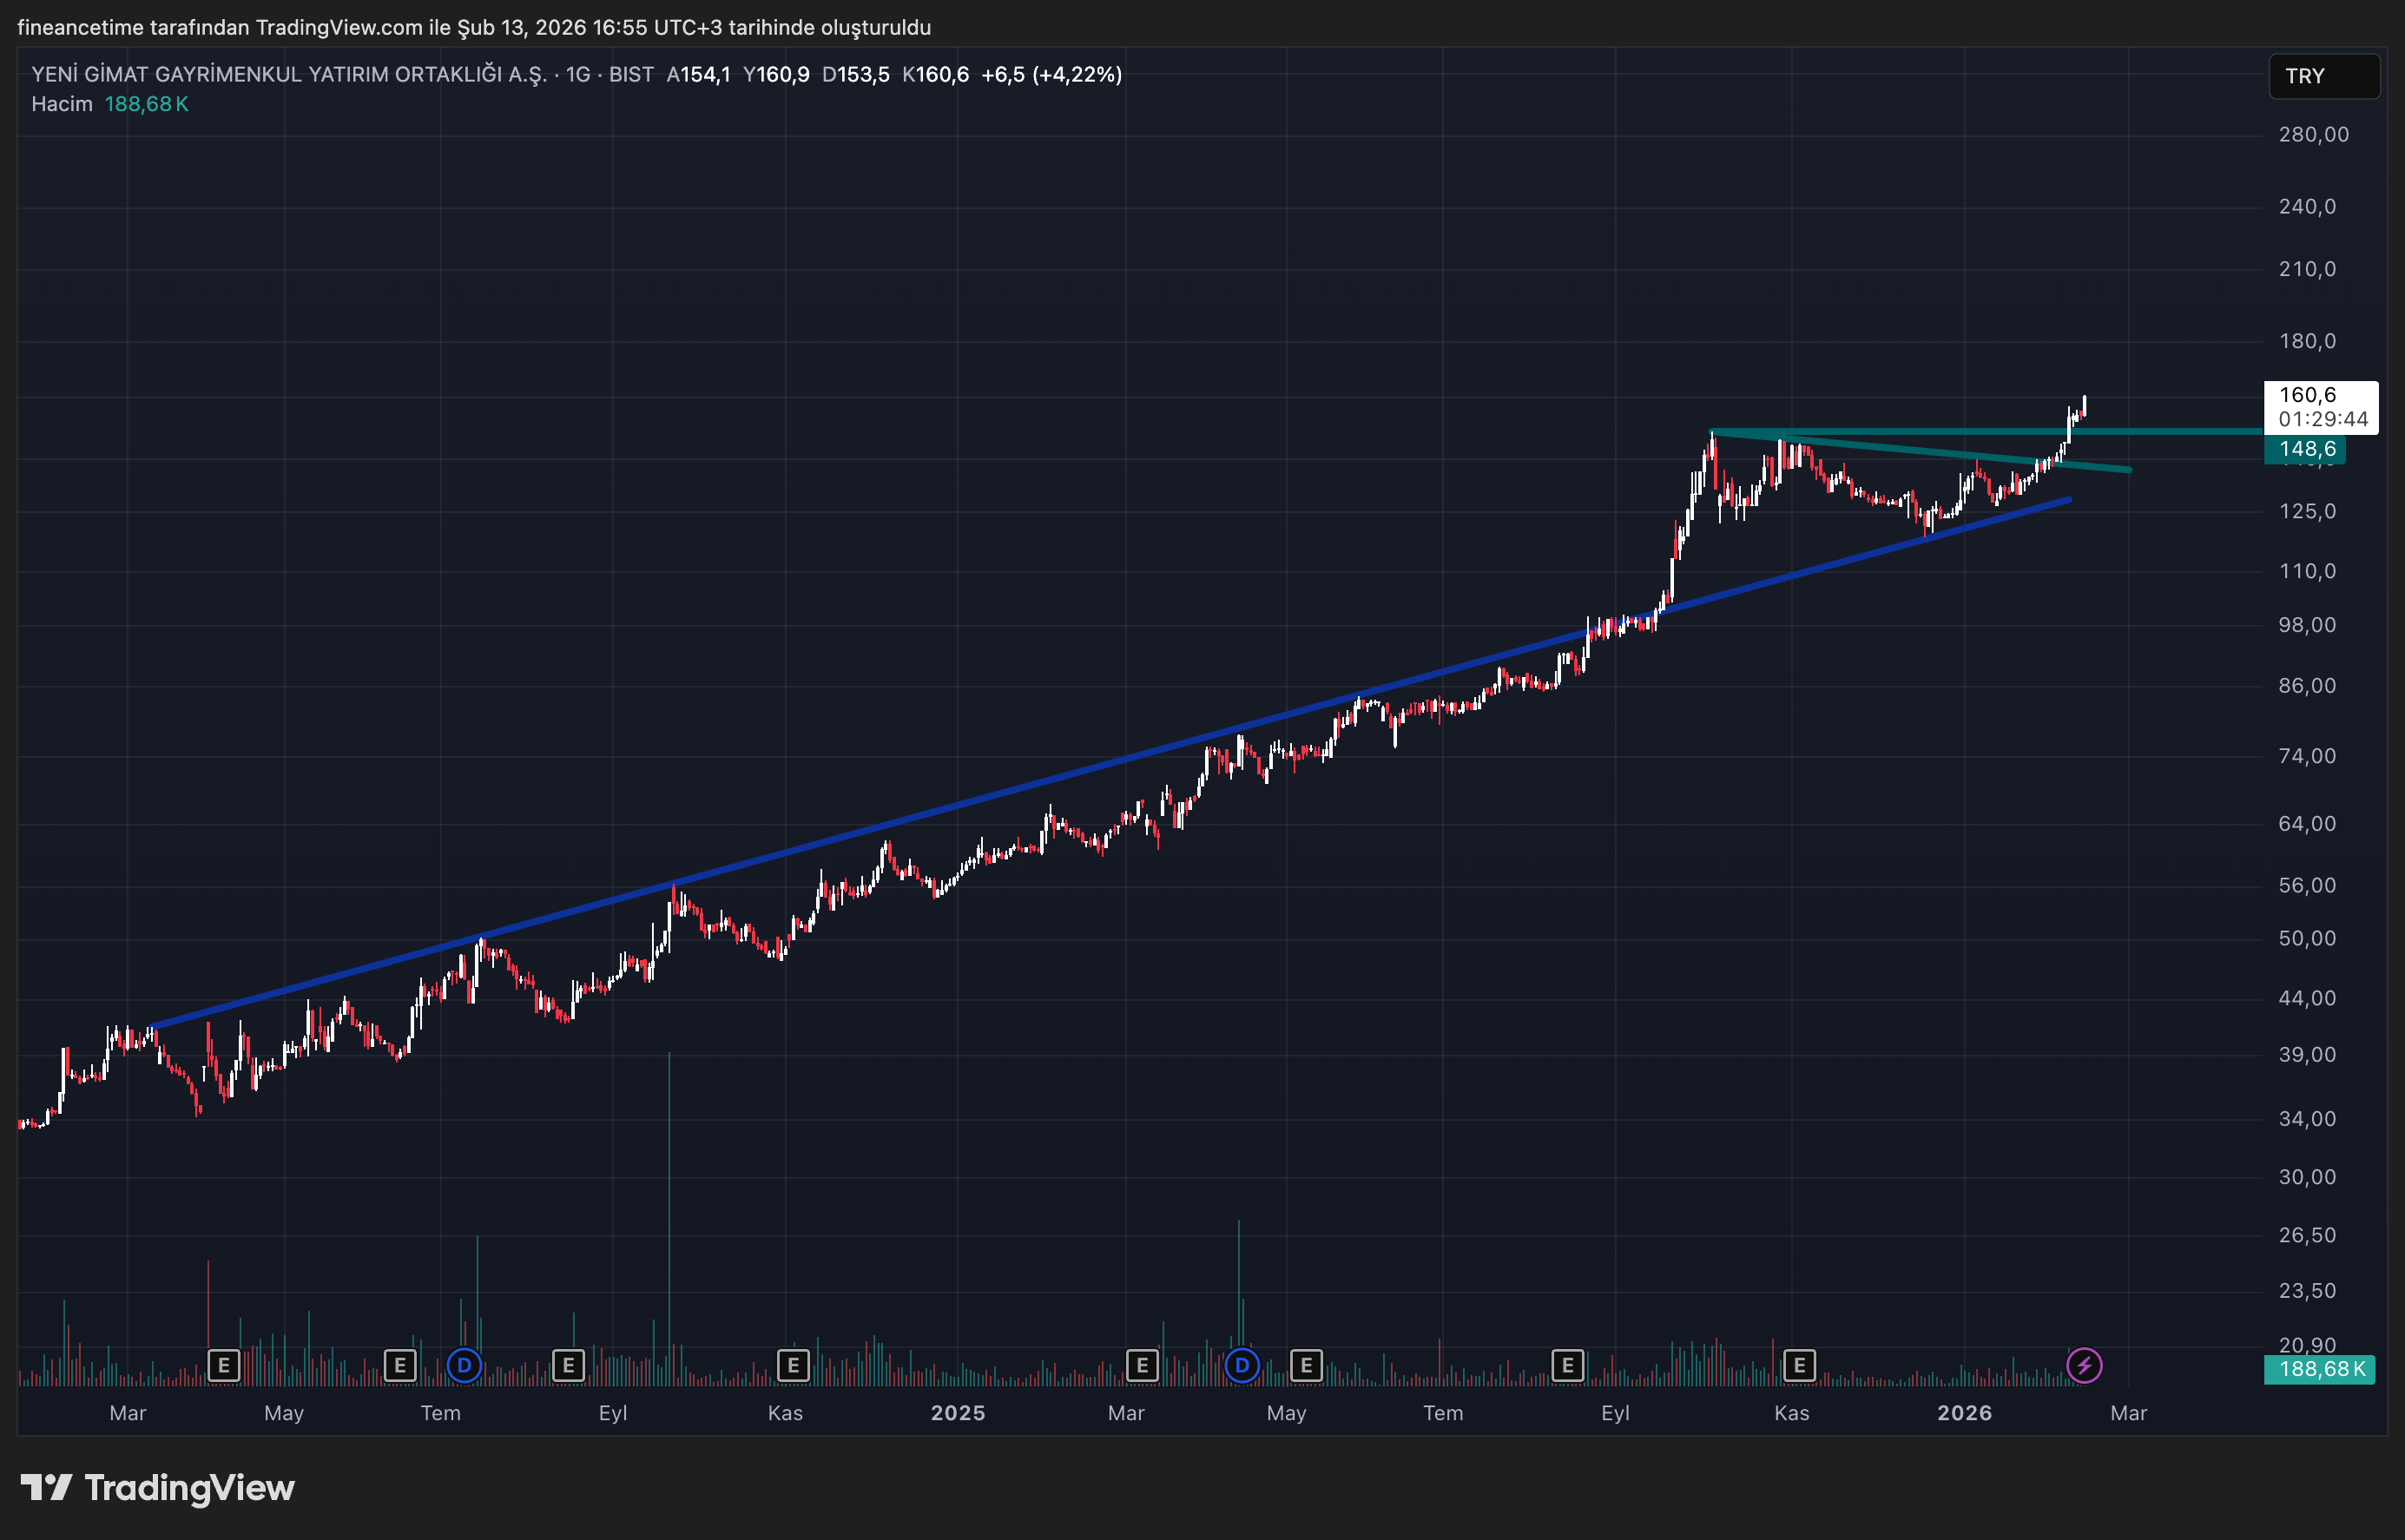
Task: Click dividend D marker before May 2025
Action: pos(1242,1365)
